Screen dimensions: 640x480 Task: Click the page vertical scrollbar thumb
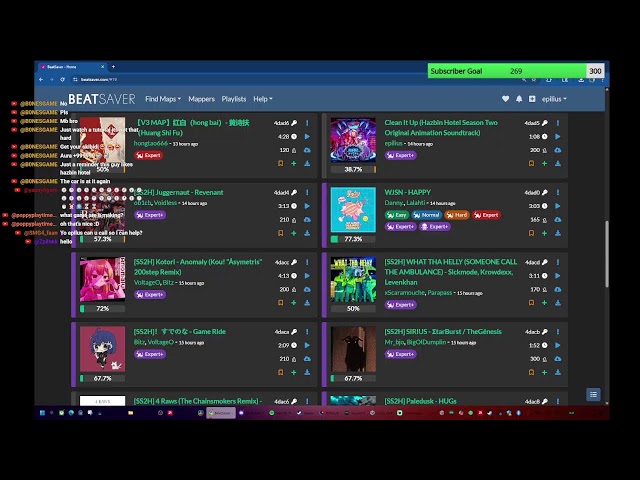[x=607, y=254]
